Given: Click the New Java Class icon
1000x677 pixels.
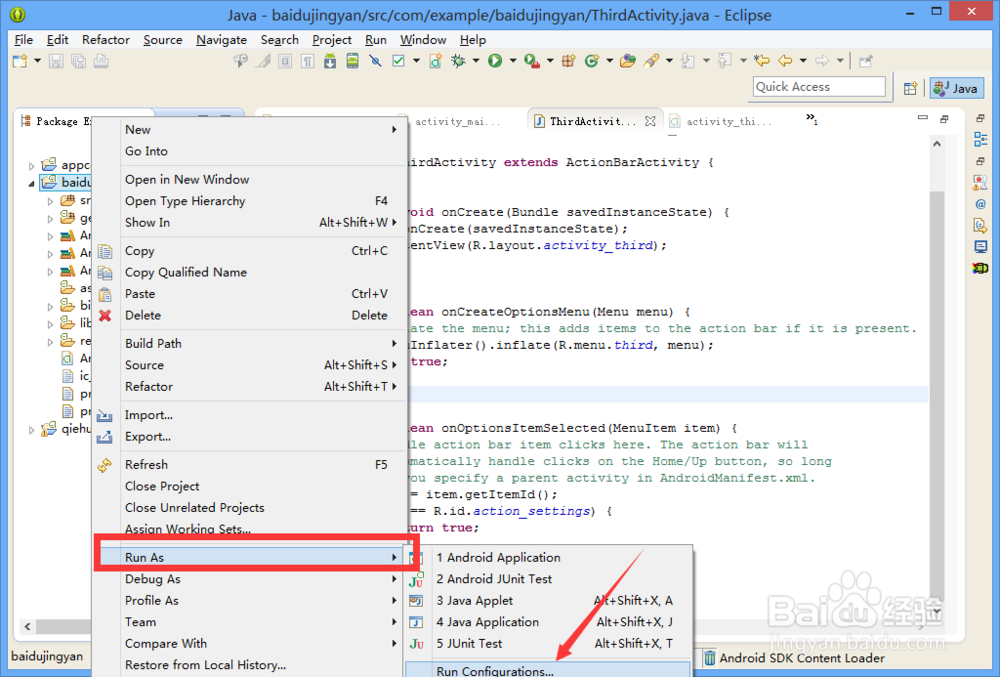Looking at the screenshot, I should click(x=592, y=61).
